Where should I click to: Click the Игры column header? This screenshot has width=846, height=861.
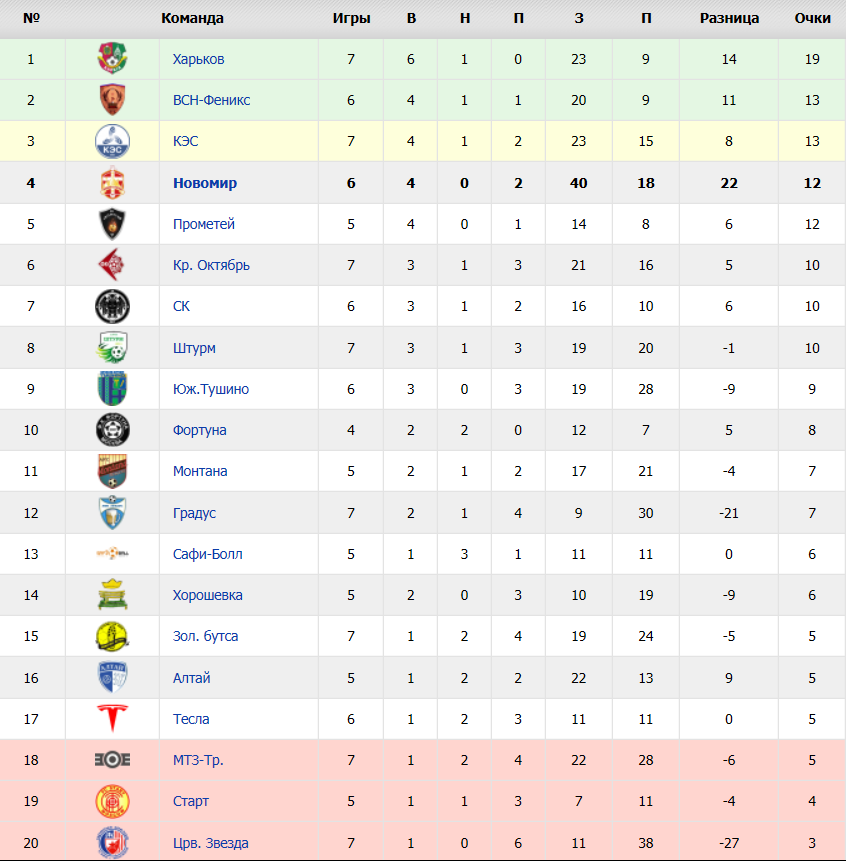tap(351, 18)
